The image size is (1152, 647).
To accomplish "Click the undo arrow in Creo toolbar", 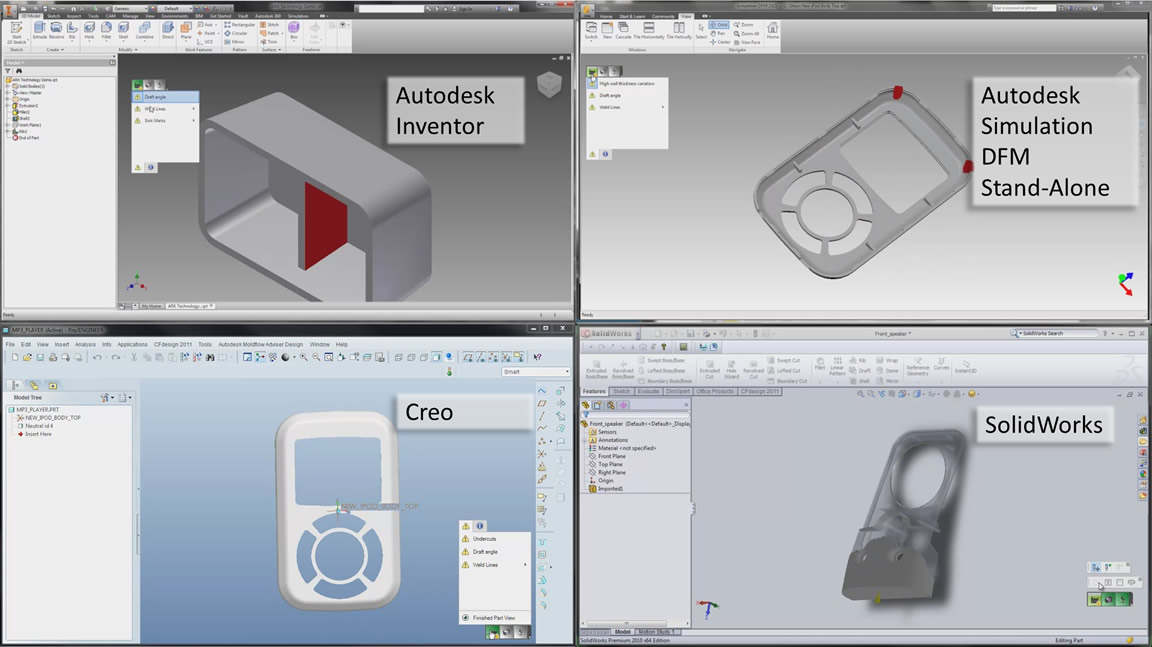I will pos(97,358).
